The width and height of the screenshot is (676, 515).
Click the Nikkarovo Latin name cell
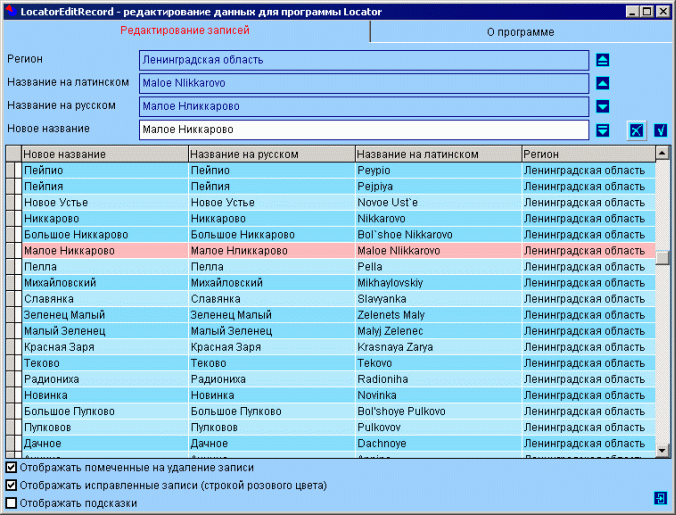coord(438,218)
